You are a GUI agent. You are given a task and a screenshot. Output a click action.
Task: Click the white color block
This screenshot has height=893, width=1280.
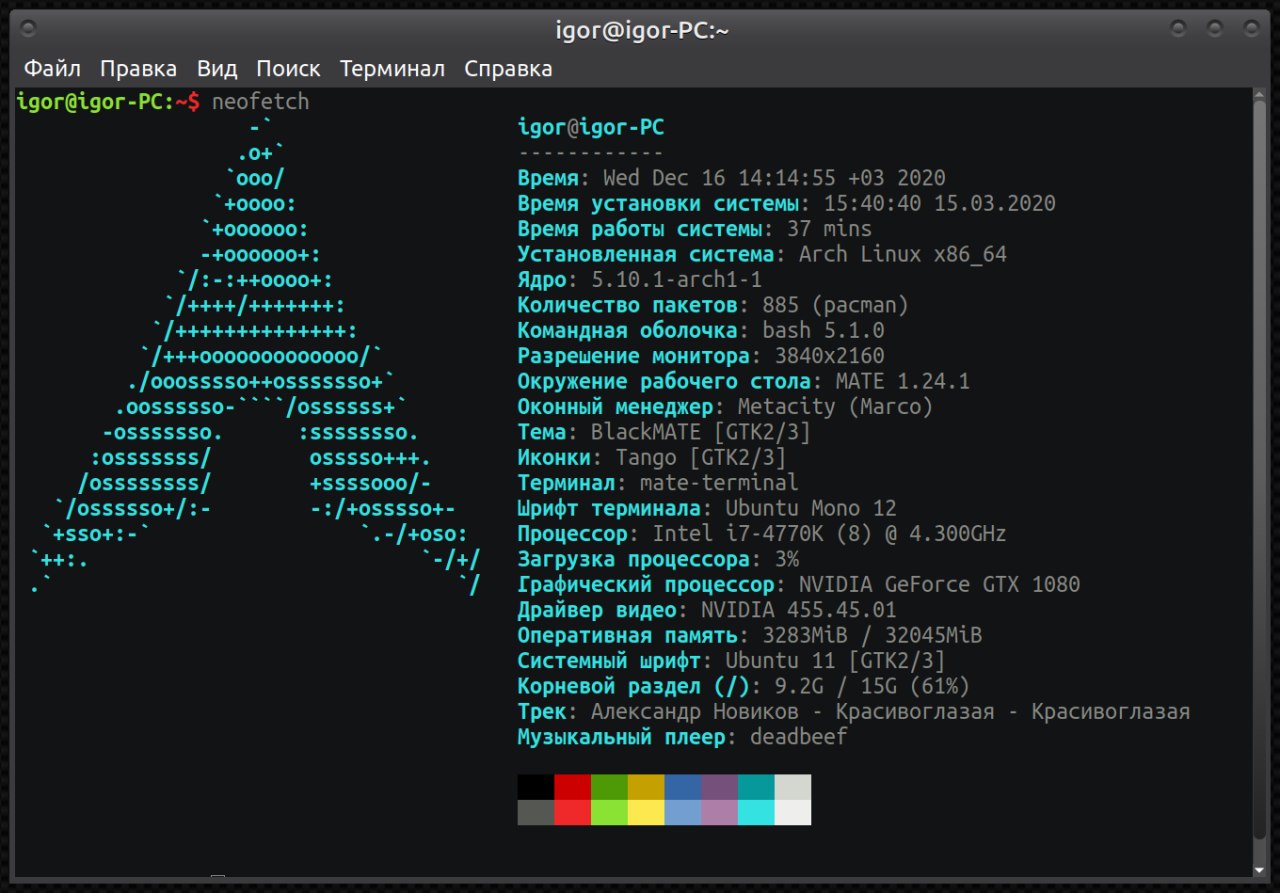pos(793,812)
